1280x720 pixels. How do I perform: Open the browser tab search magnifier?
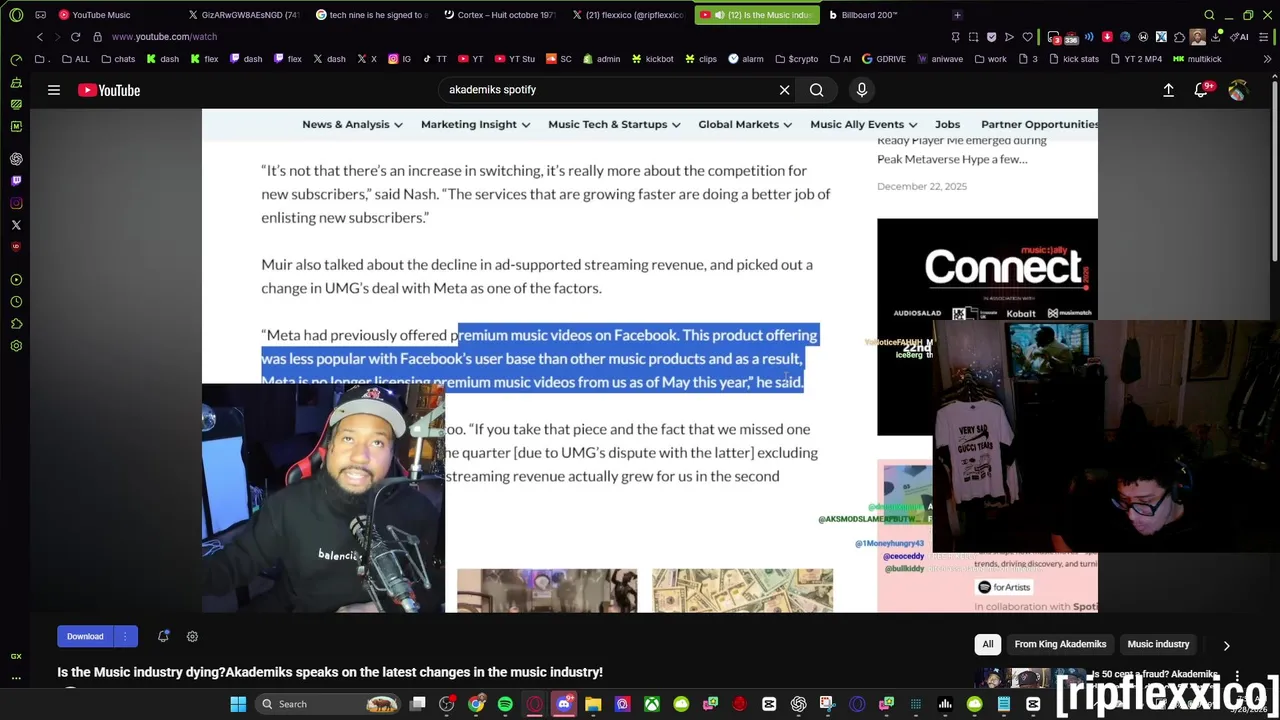click(1209, 15)
